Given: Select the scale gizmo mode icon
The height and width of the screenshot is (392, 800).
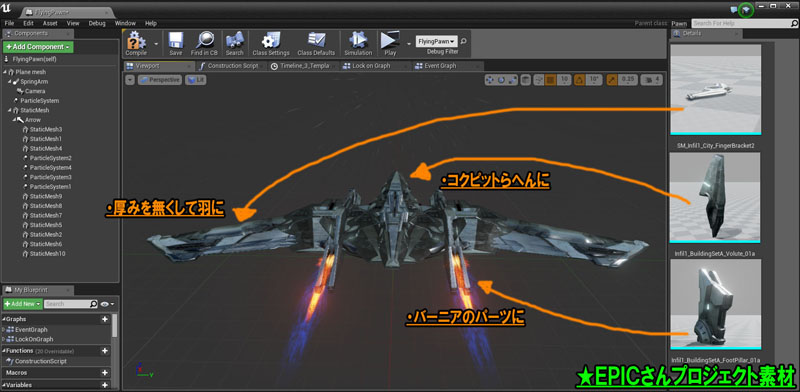Looking at the screenshot, I should (512, 80).
